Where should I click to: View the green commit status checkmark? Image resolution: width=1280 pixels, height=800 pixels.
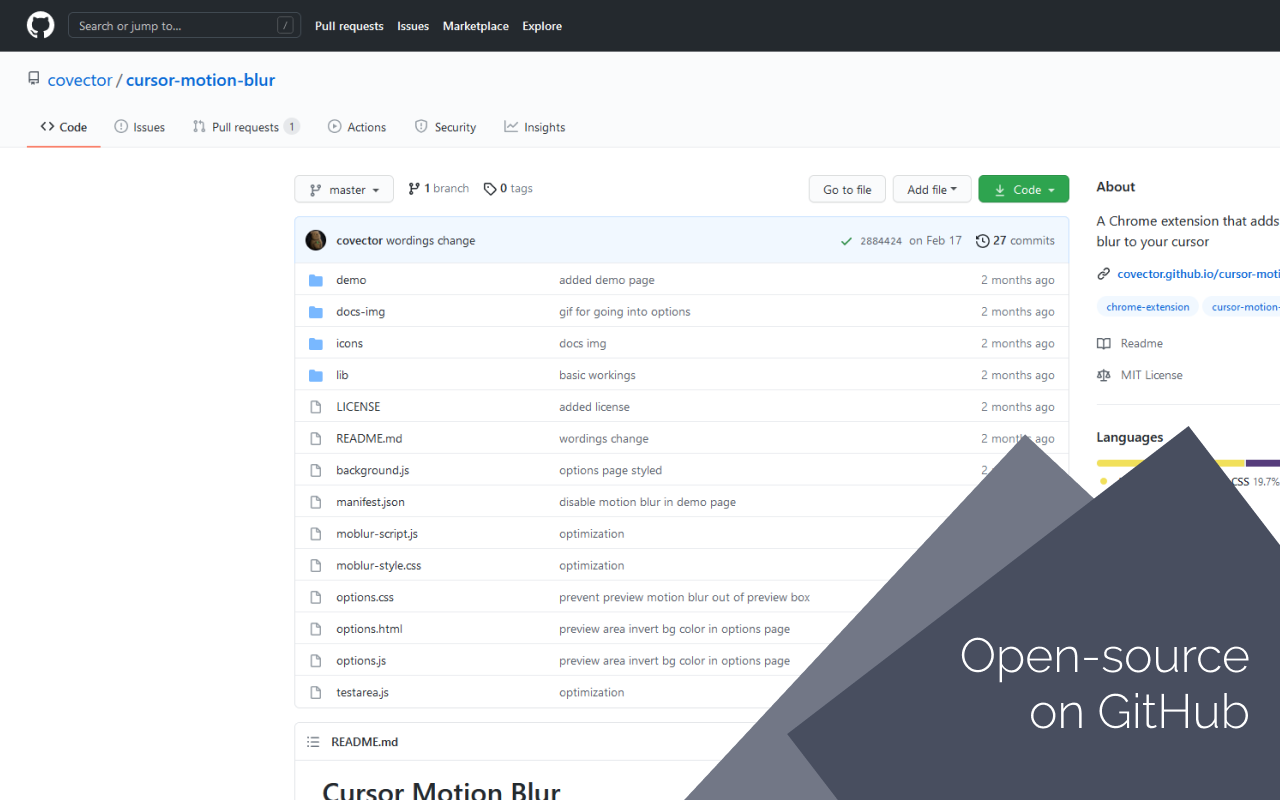847,241
